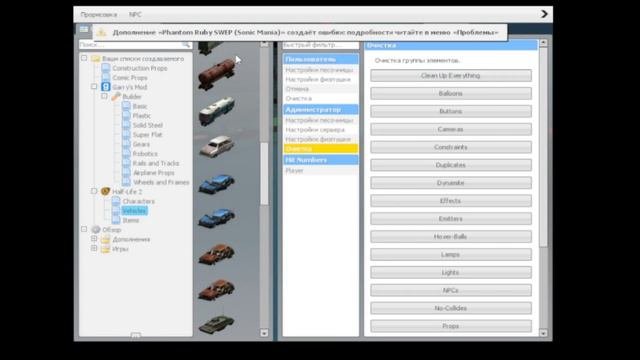Click the page icon beside Gears

[x=126, y=144]
